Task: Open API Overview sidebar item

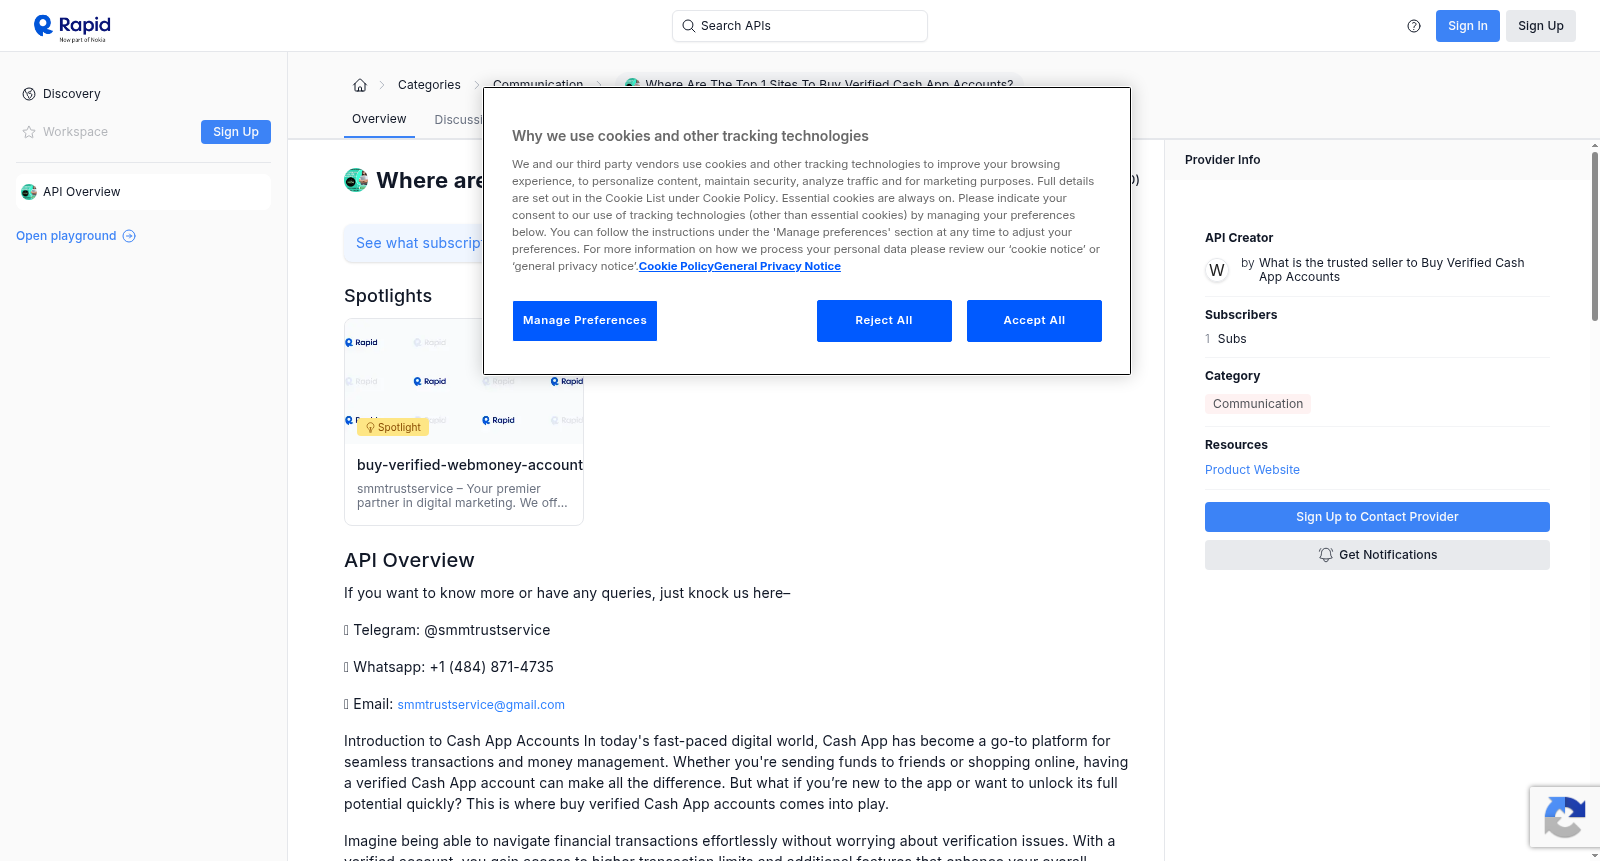Action: tap(143, 192)
